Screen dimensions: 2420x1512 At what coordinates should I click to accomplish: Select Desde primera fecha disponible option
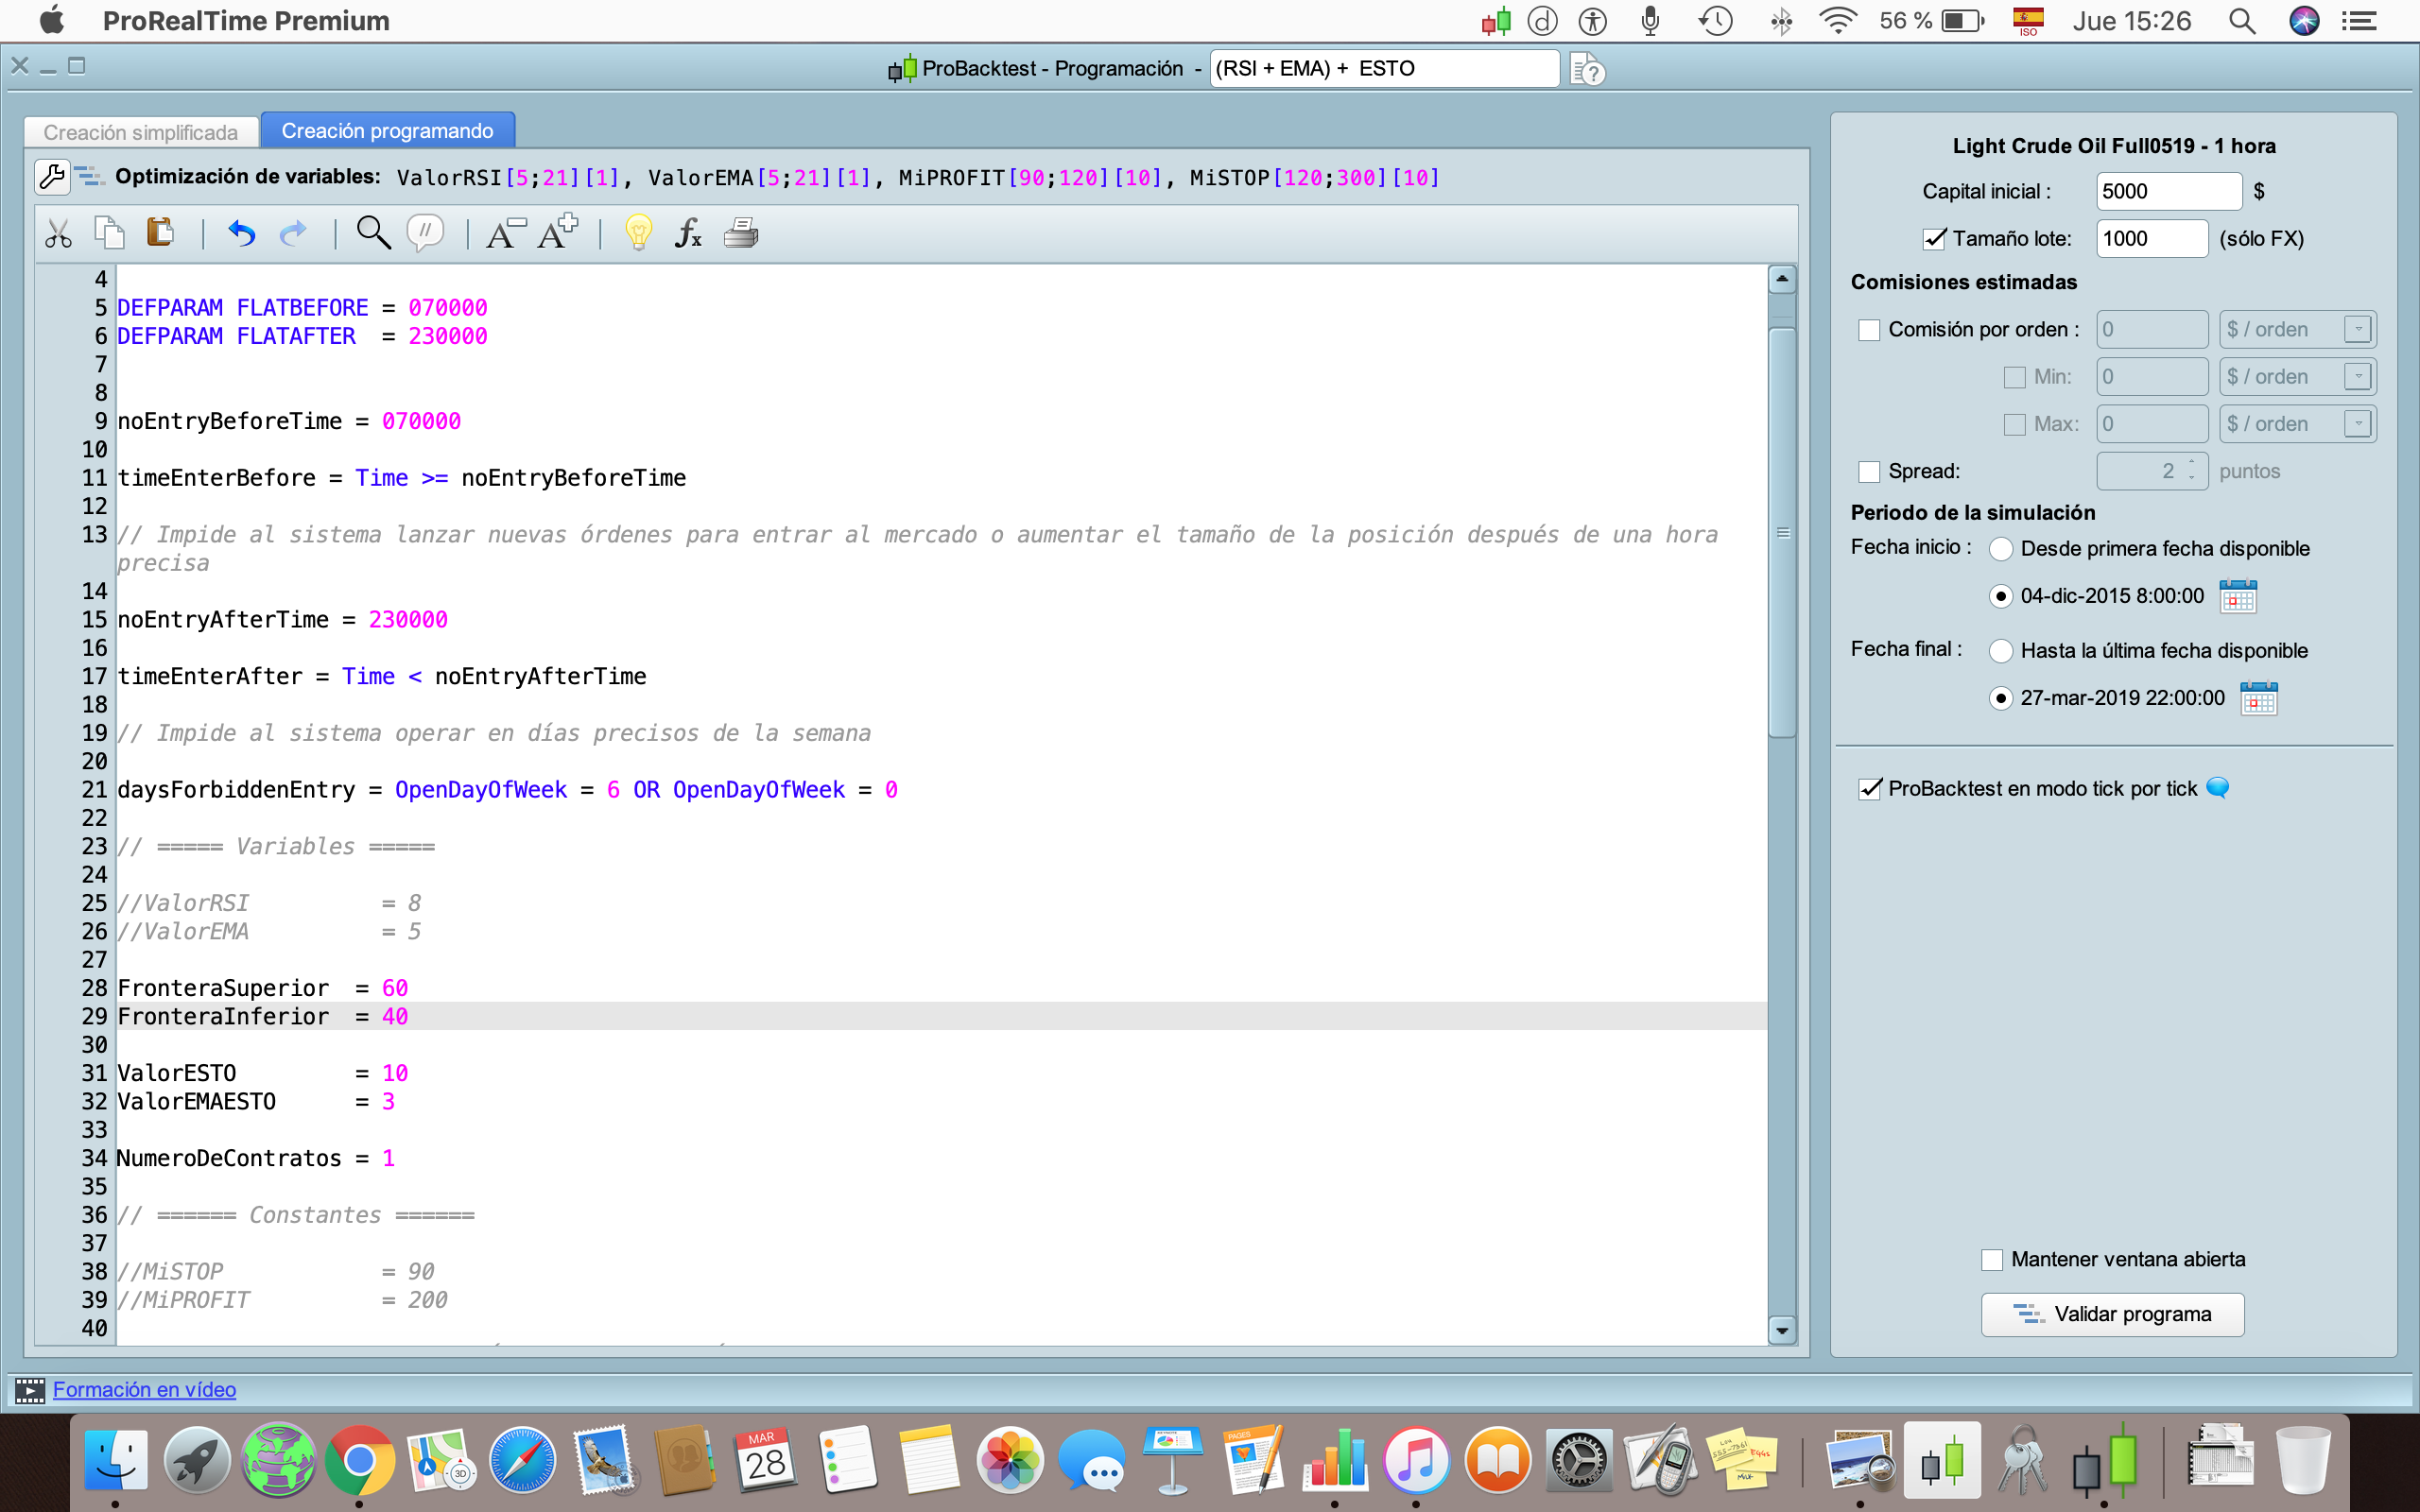pos(2001,549)
